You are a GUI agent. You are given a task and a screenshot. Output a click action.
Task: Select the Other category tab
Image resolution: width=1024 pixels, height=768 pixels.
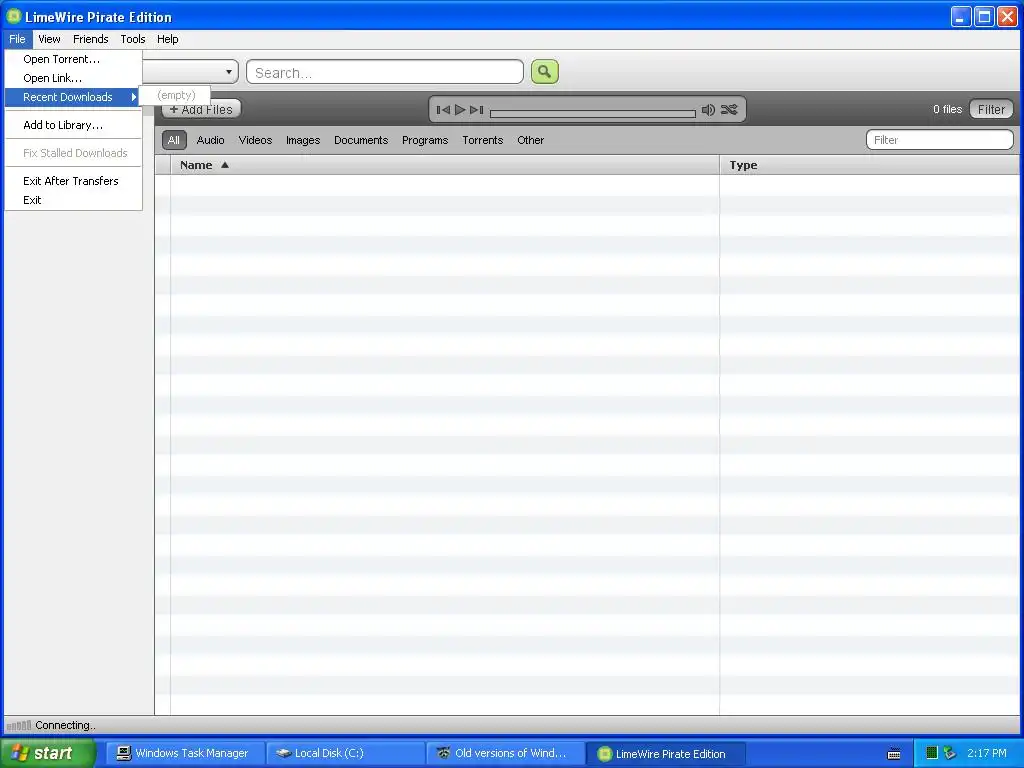(x=530, y=140)
